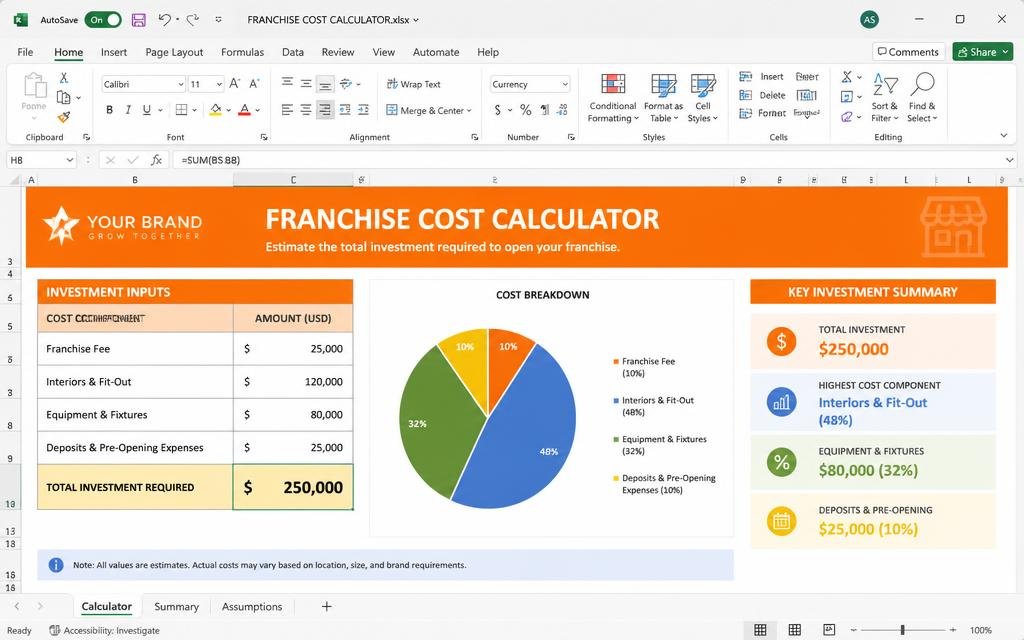This screenshot has height=640, width=1024.
Task: Click Insert in the Cells group
Action: click(x=761, y=76)
